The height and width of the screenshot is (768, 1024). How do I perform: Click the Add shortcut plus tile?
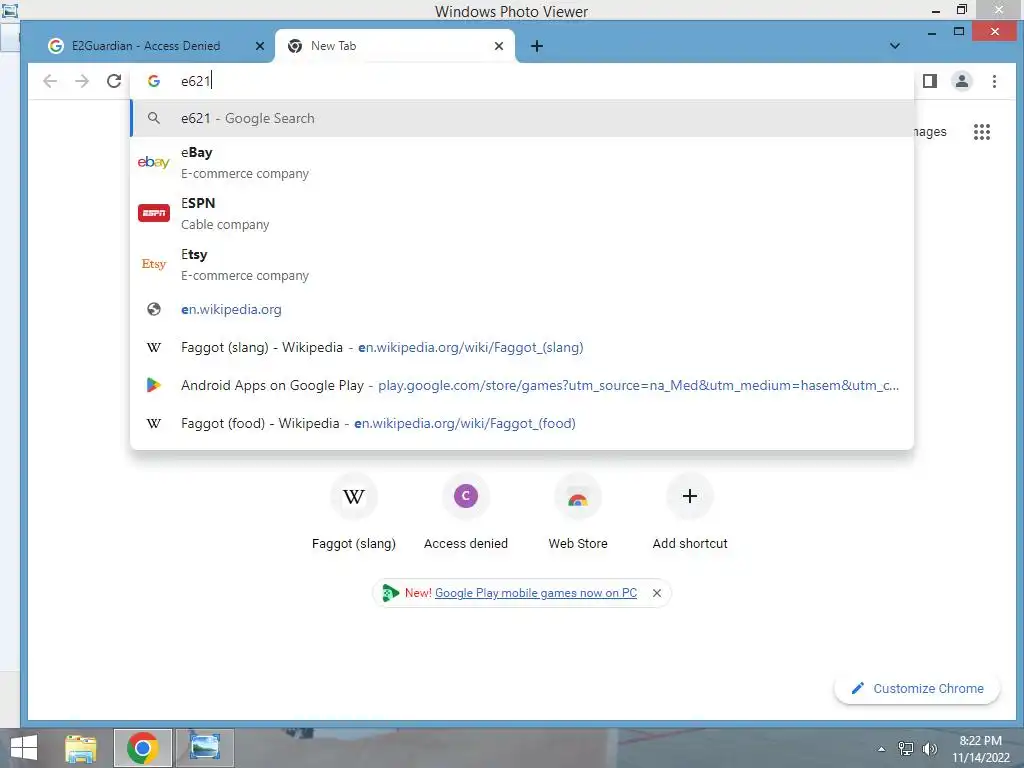690,512
